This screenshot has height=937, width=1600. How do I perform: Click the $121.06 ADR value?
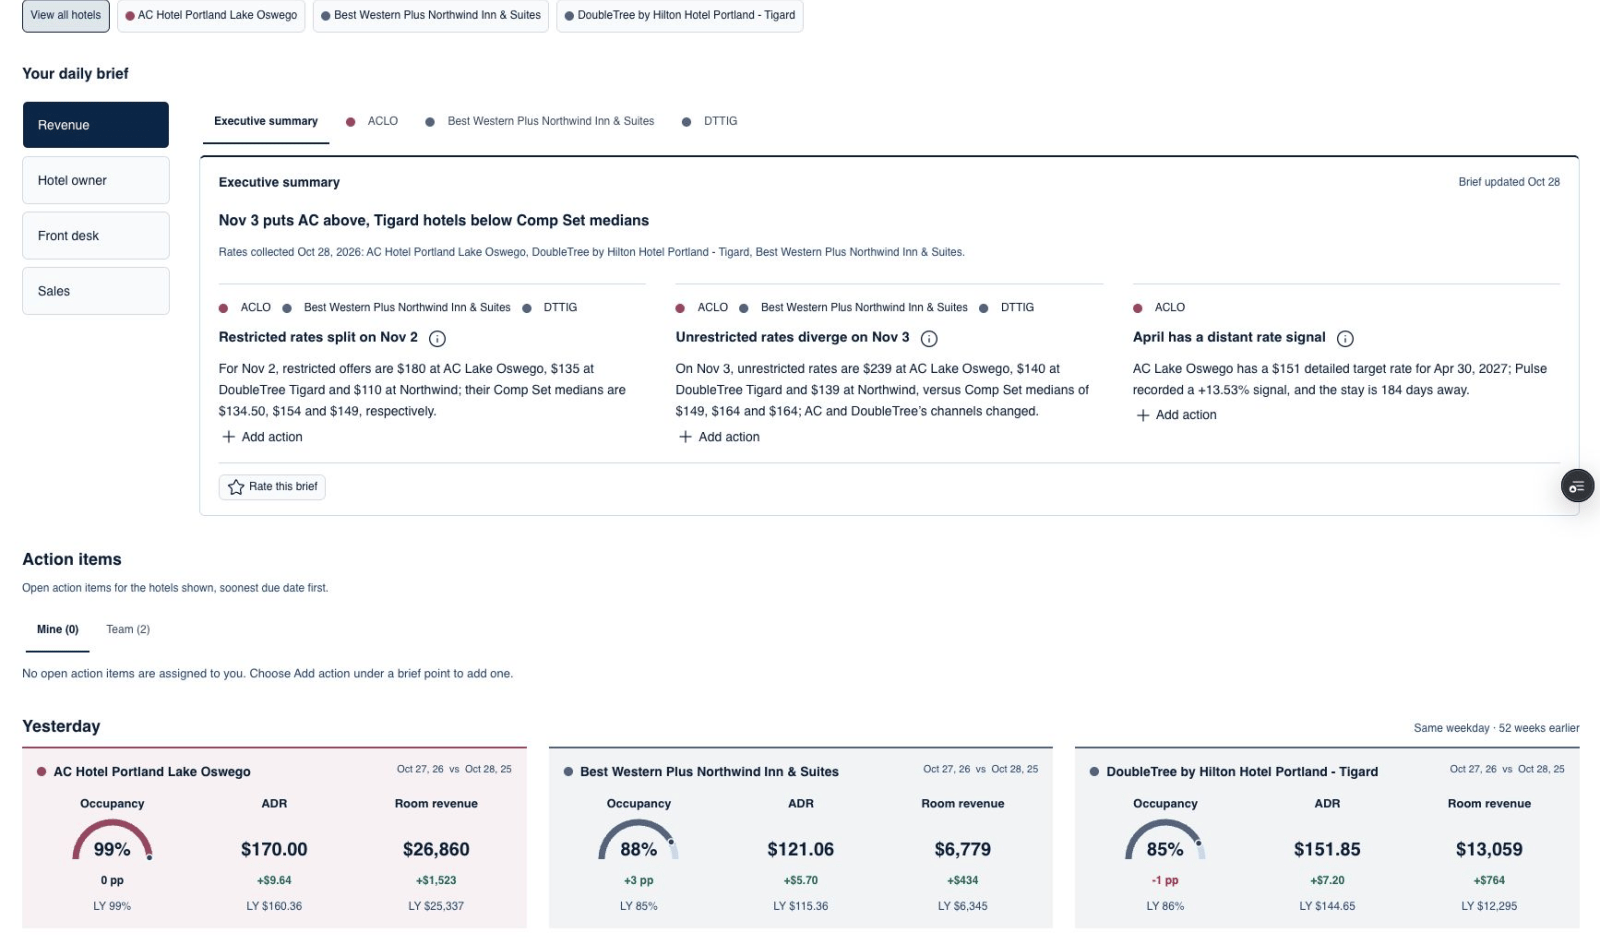pyautogui.click(x=800, y=850)
